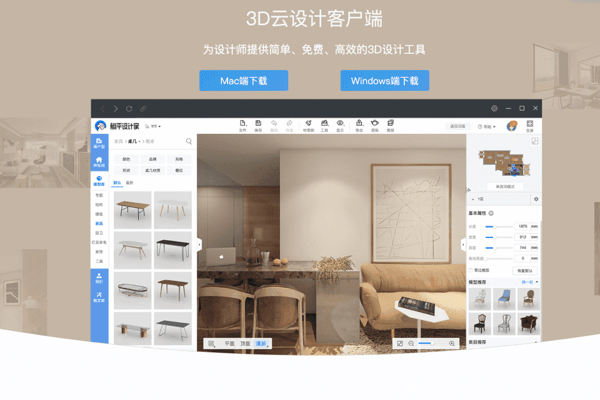Click the zoom in magnifier icon
This screenshot has width=600, height=400.
point(452,343)
